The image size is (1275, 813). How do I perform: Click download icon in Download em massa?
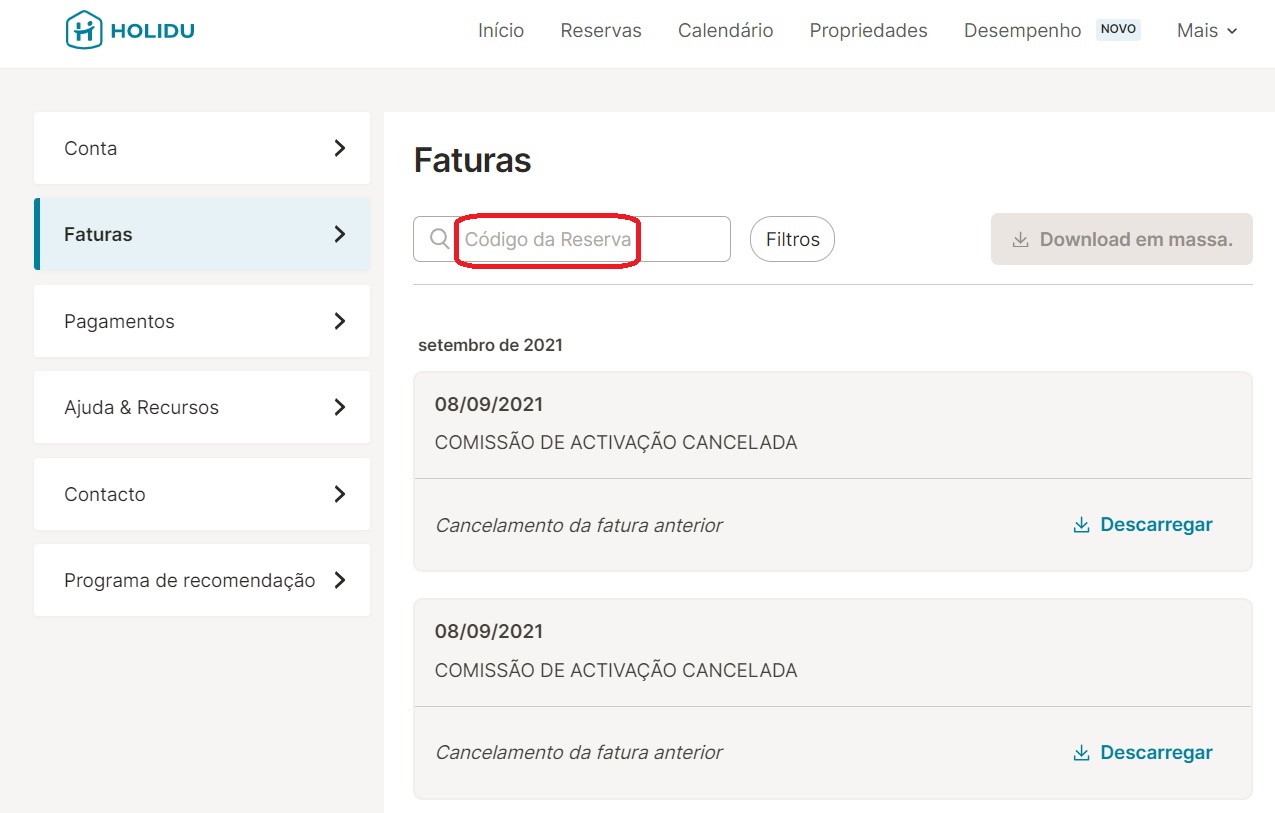(x=1020, y=240)
